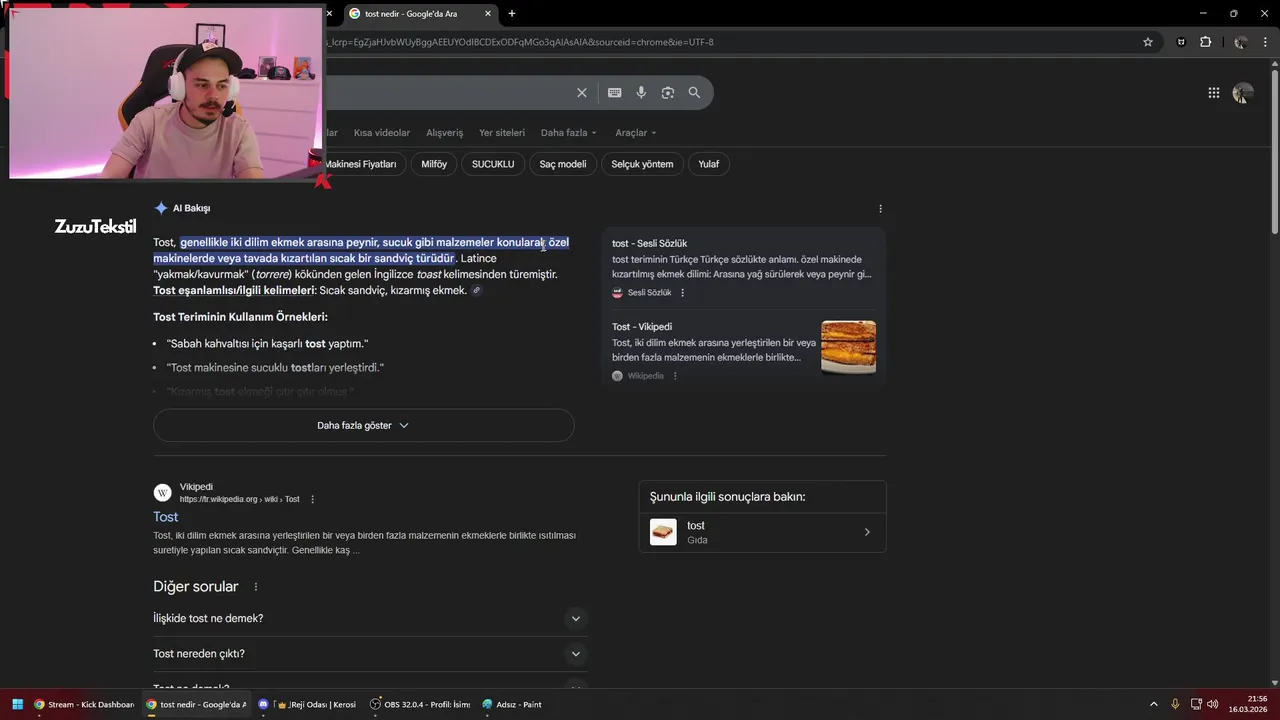Select the Yulaf filter chip

click(709, 164)
